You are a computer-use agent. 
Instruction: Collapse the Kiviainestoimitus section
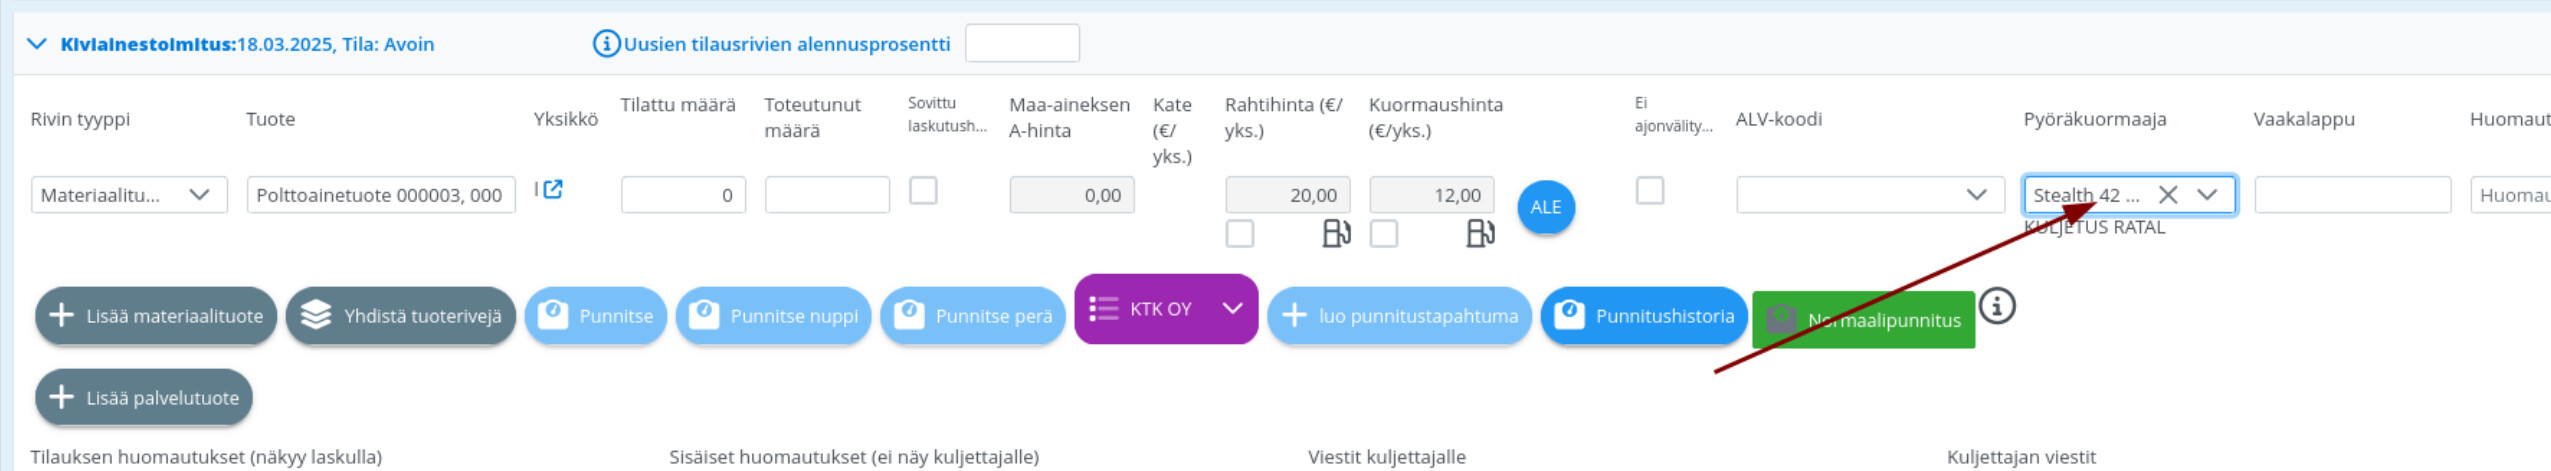coord(37,44)
